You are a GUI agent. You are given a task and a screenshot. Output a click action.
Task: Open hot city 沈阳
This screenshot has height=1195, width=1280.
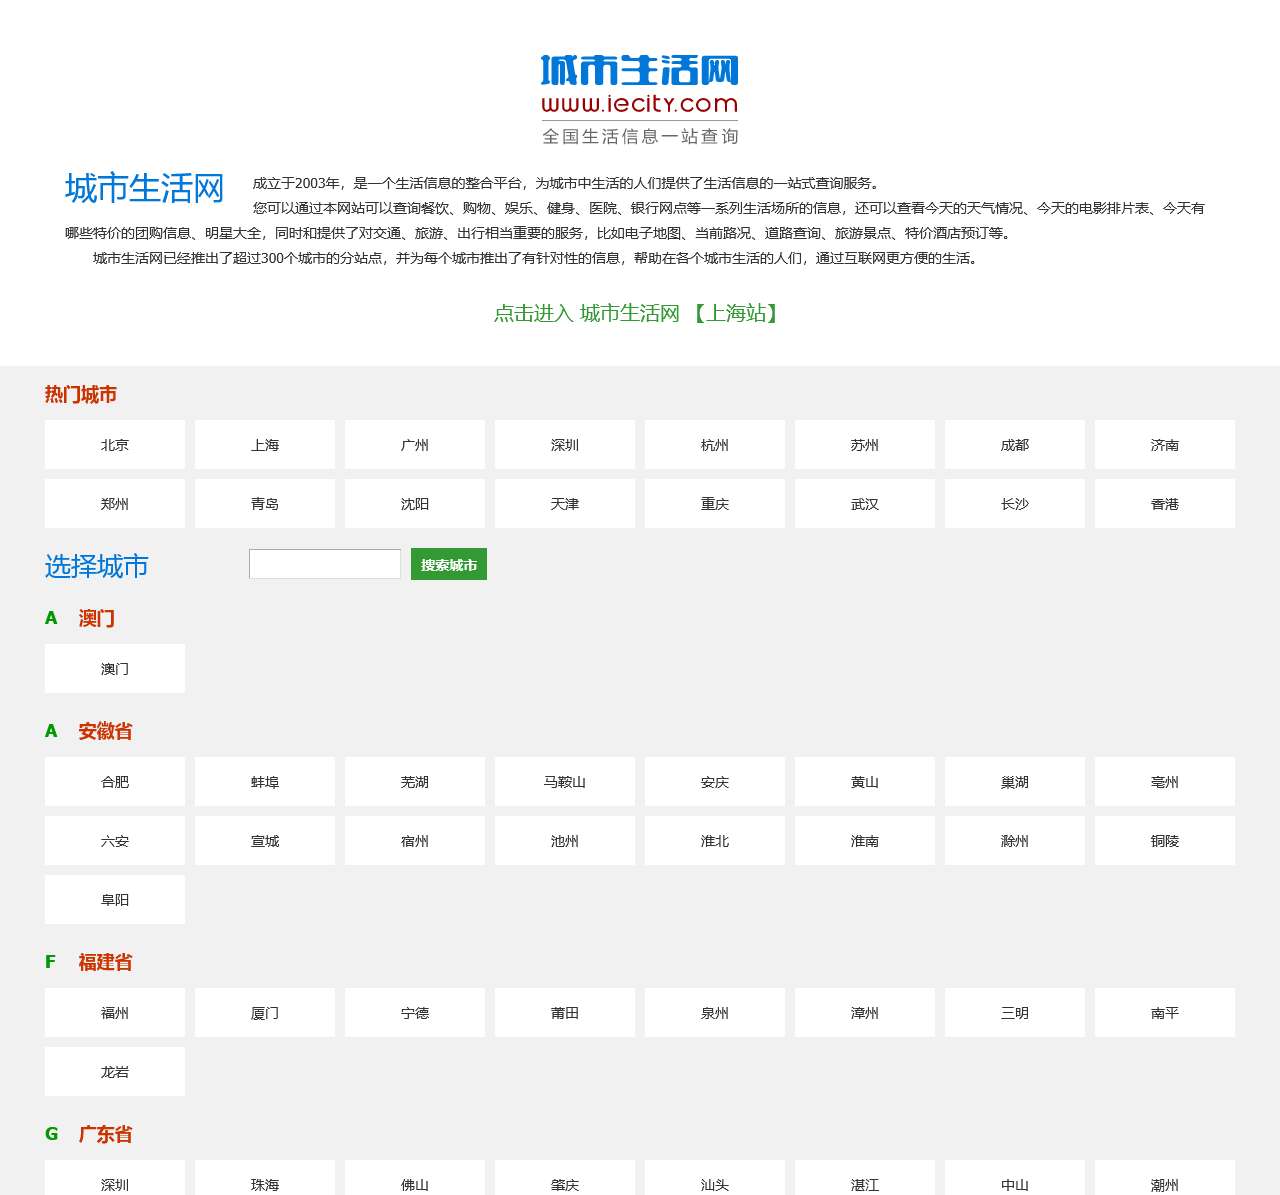415,504
